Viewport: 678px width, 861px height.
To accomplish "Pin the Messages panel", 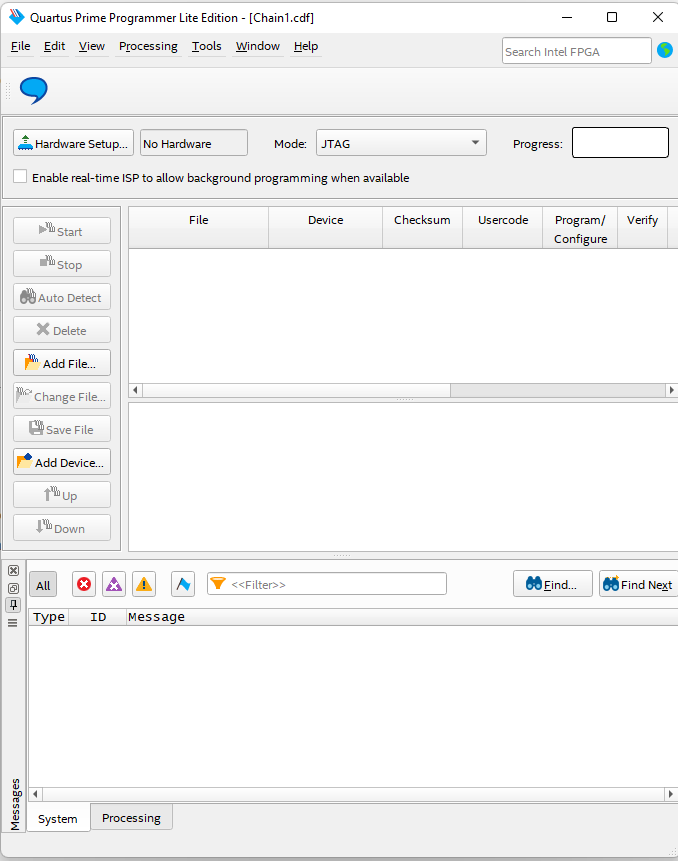I will [x=14, y=605].
